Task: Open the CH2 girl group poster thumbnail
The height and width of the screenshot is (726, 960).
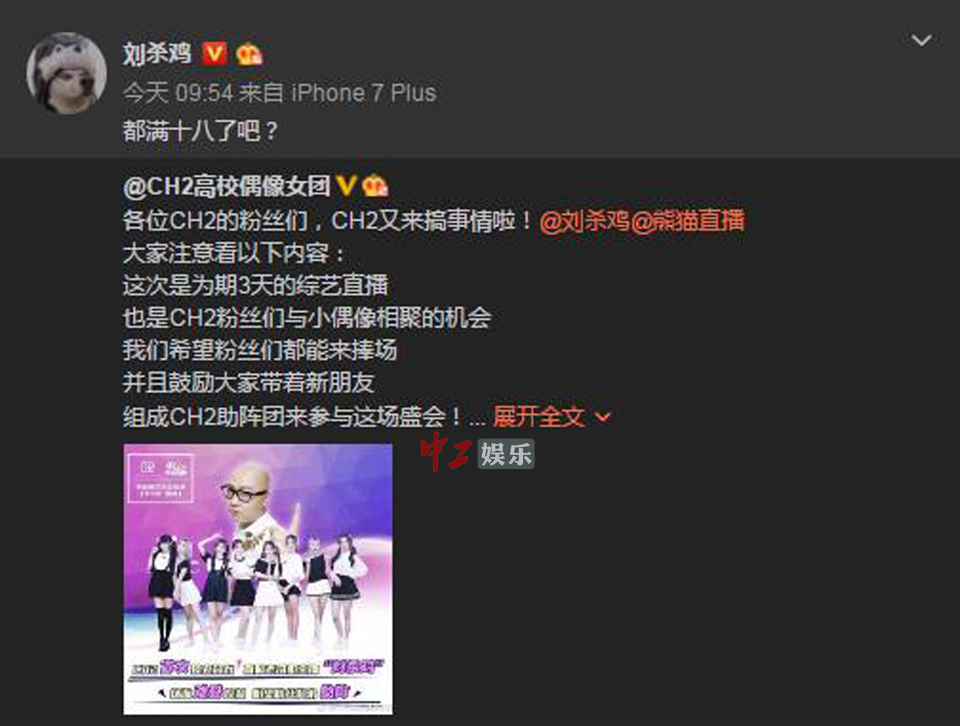Action: (258, 579)
